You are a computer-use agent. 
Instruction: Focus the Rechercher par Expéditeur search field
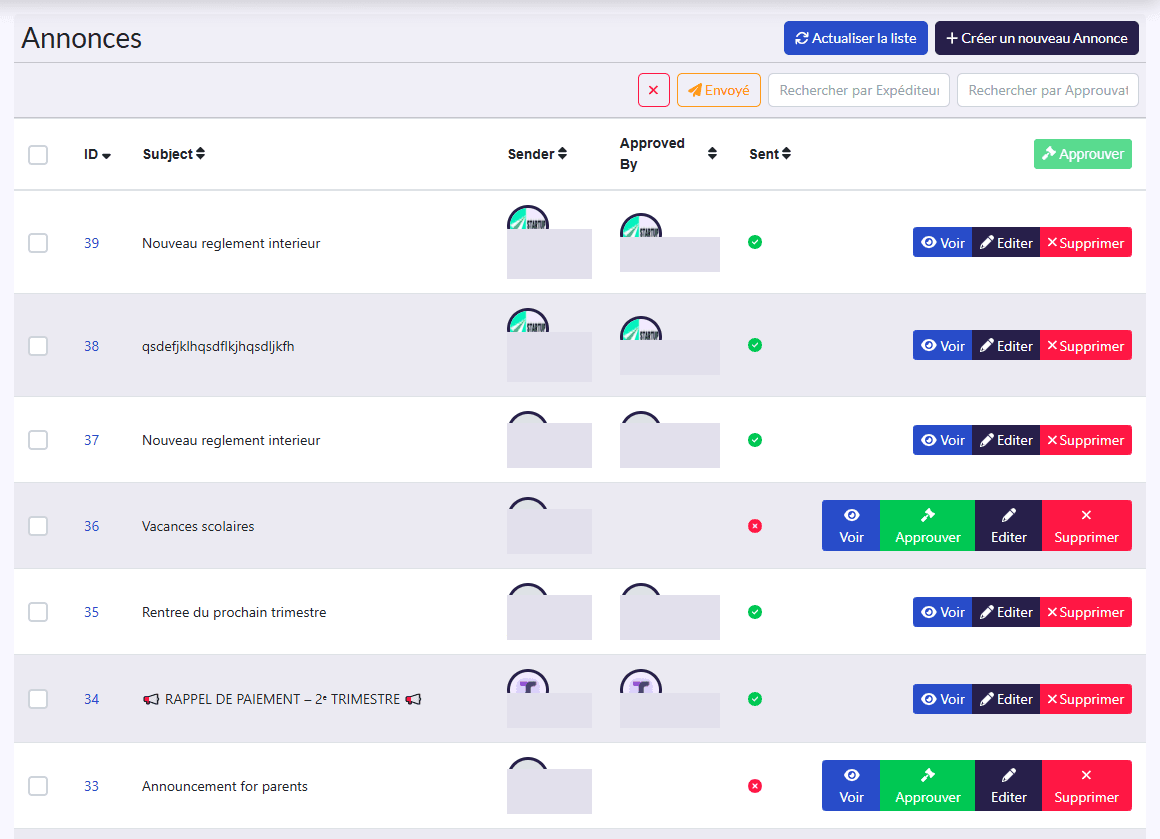click(859, 90)
